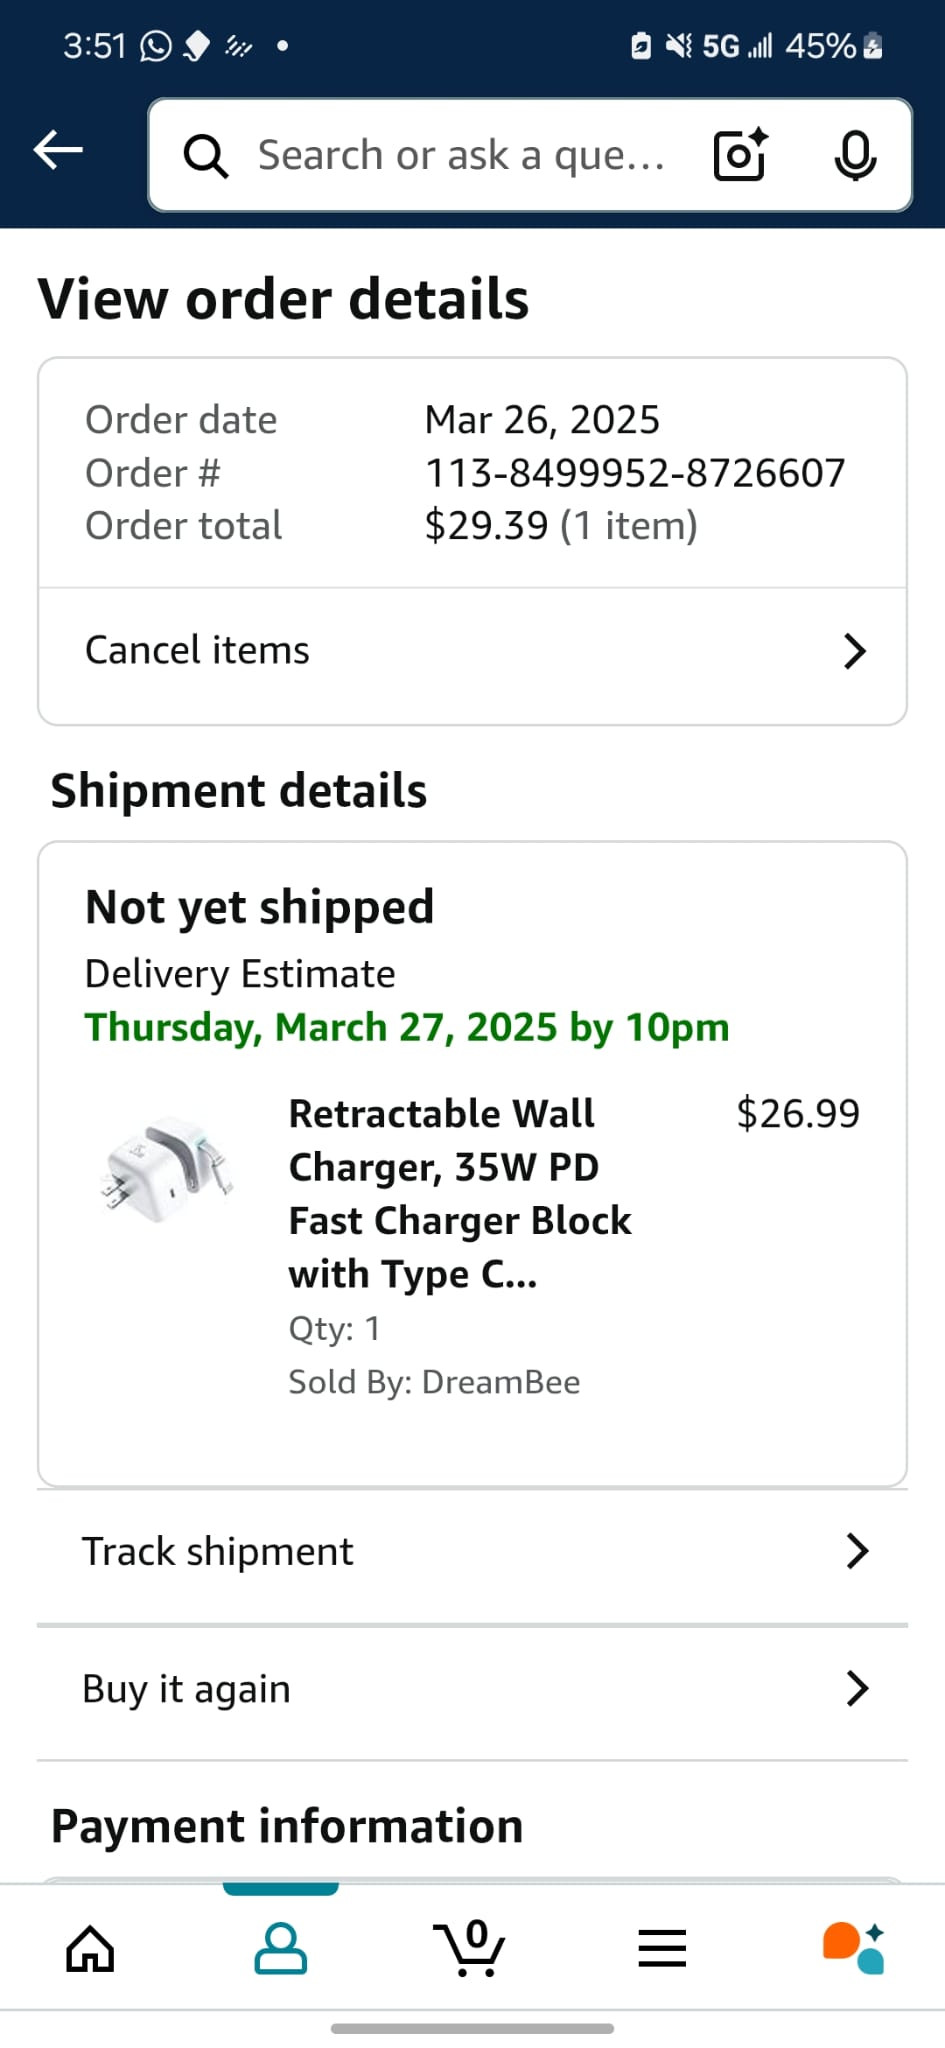Viewport: 945px width, 2048px height.
Task: Tap the Buy it again chevron
Action: pos(857,1688)
